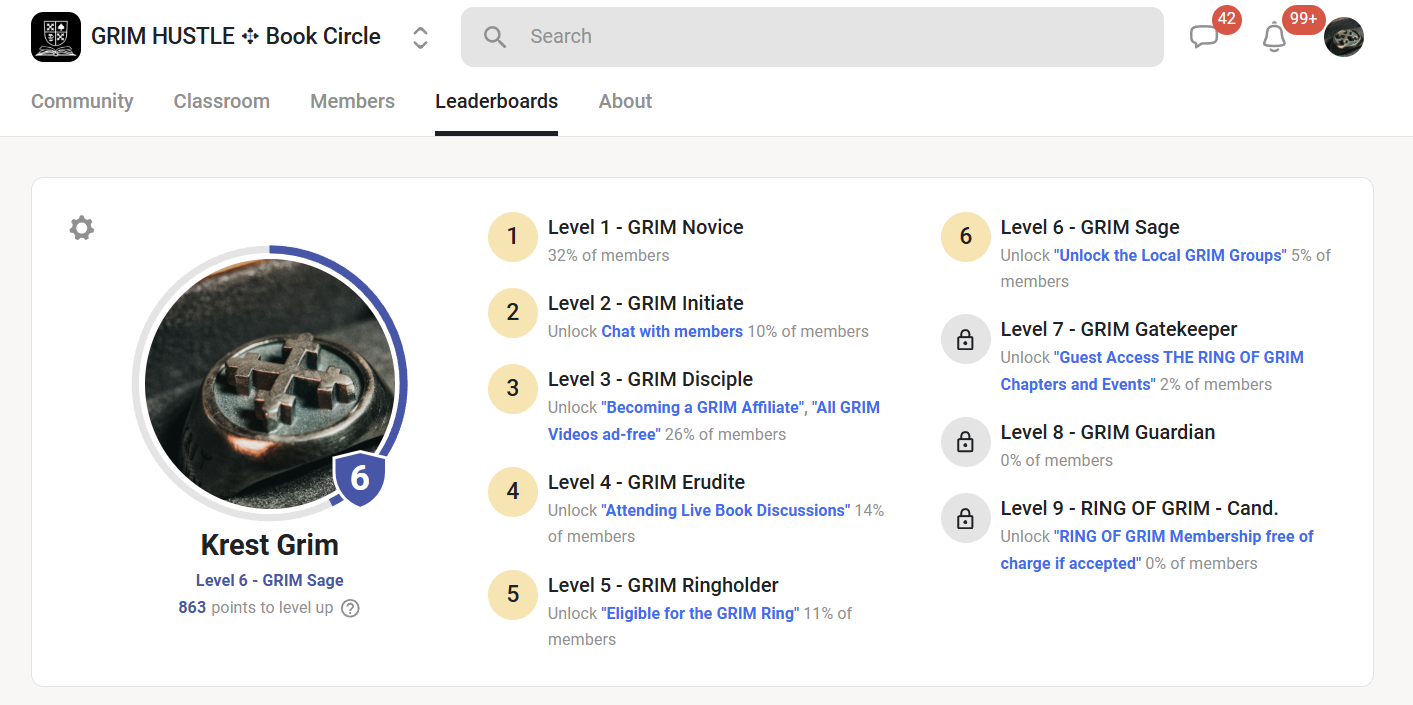This screenshot has width=1413, height=705.
Task: Open the settings gear icon
Action: [81, 228]
